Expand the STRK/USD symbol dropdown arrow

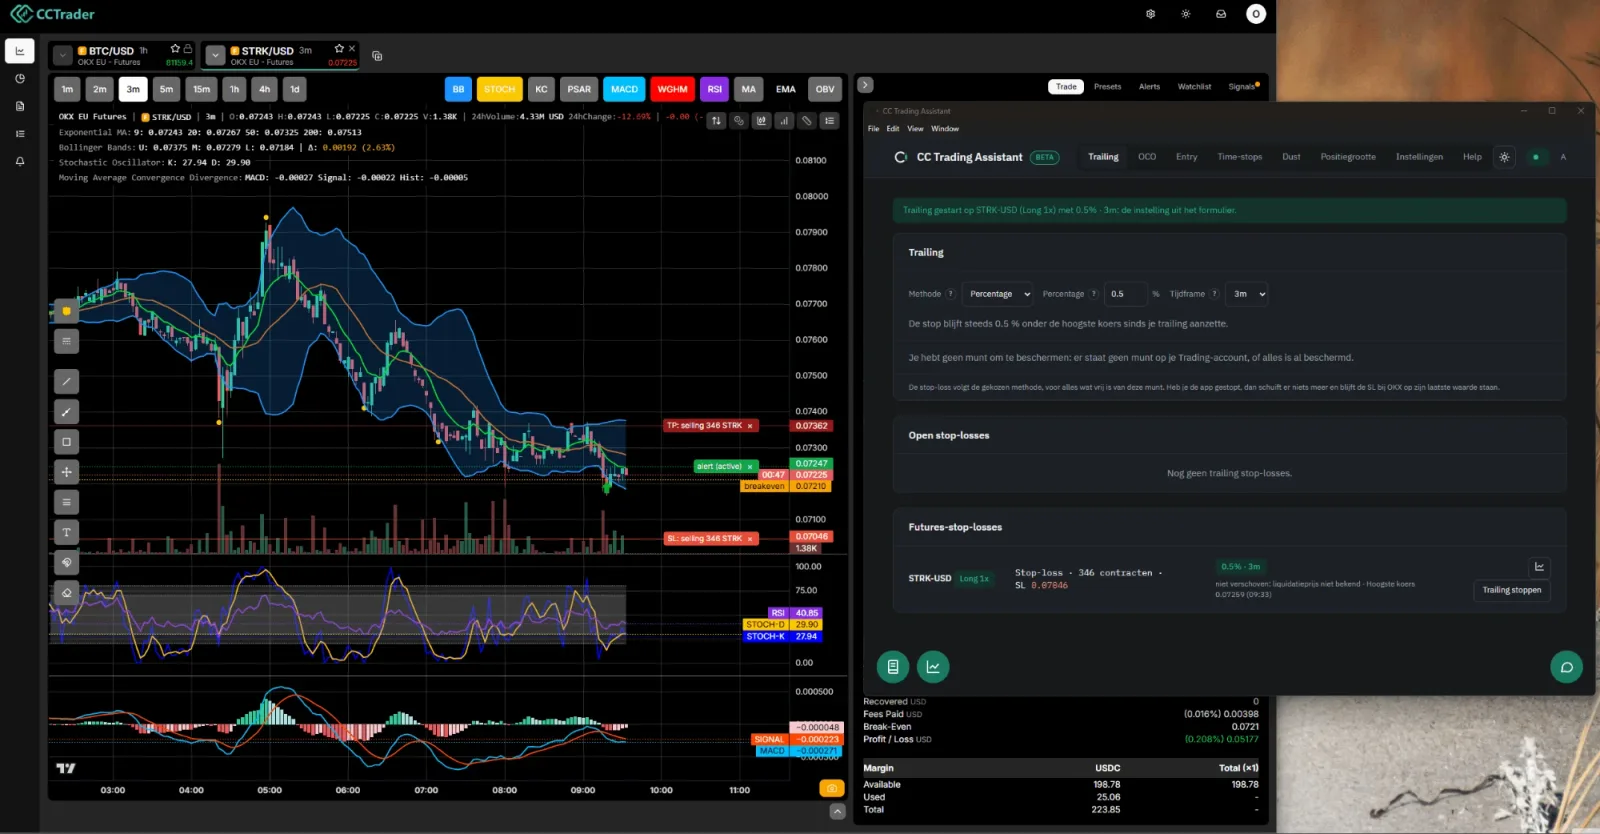tap(215, 55)
